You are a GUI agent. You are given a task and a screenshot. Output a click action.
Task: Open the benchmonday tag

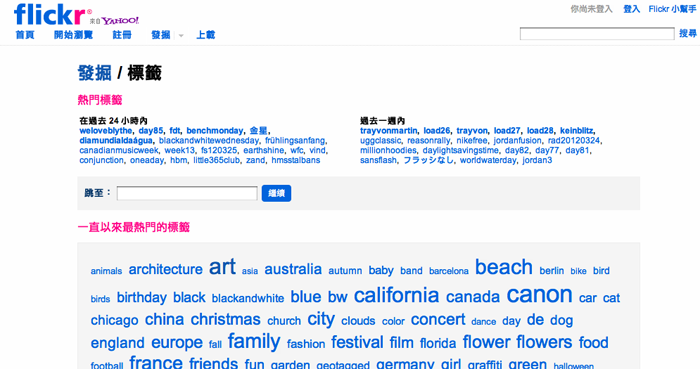coord(215,131)
